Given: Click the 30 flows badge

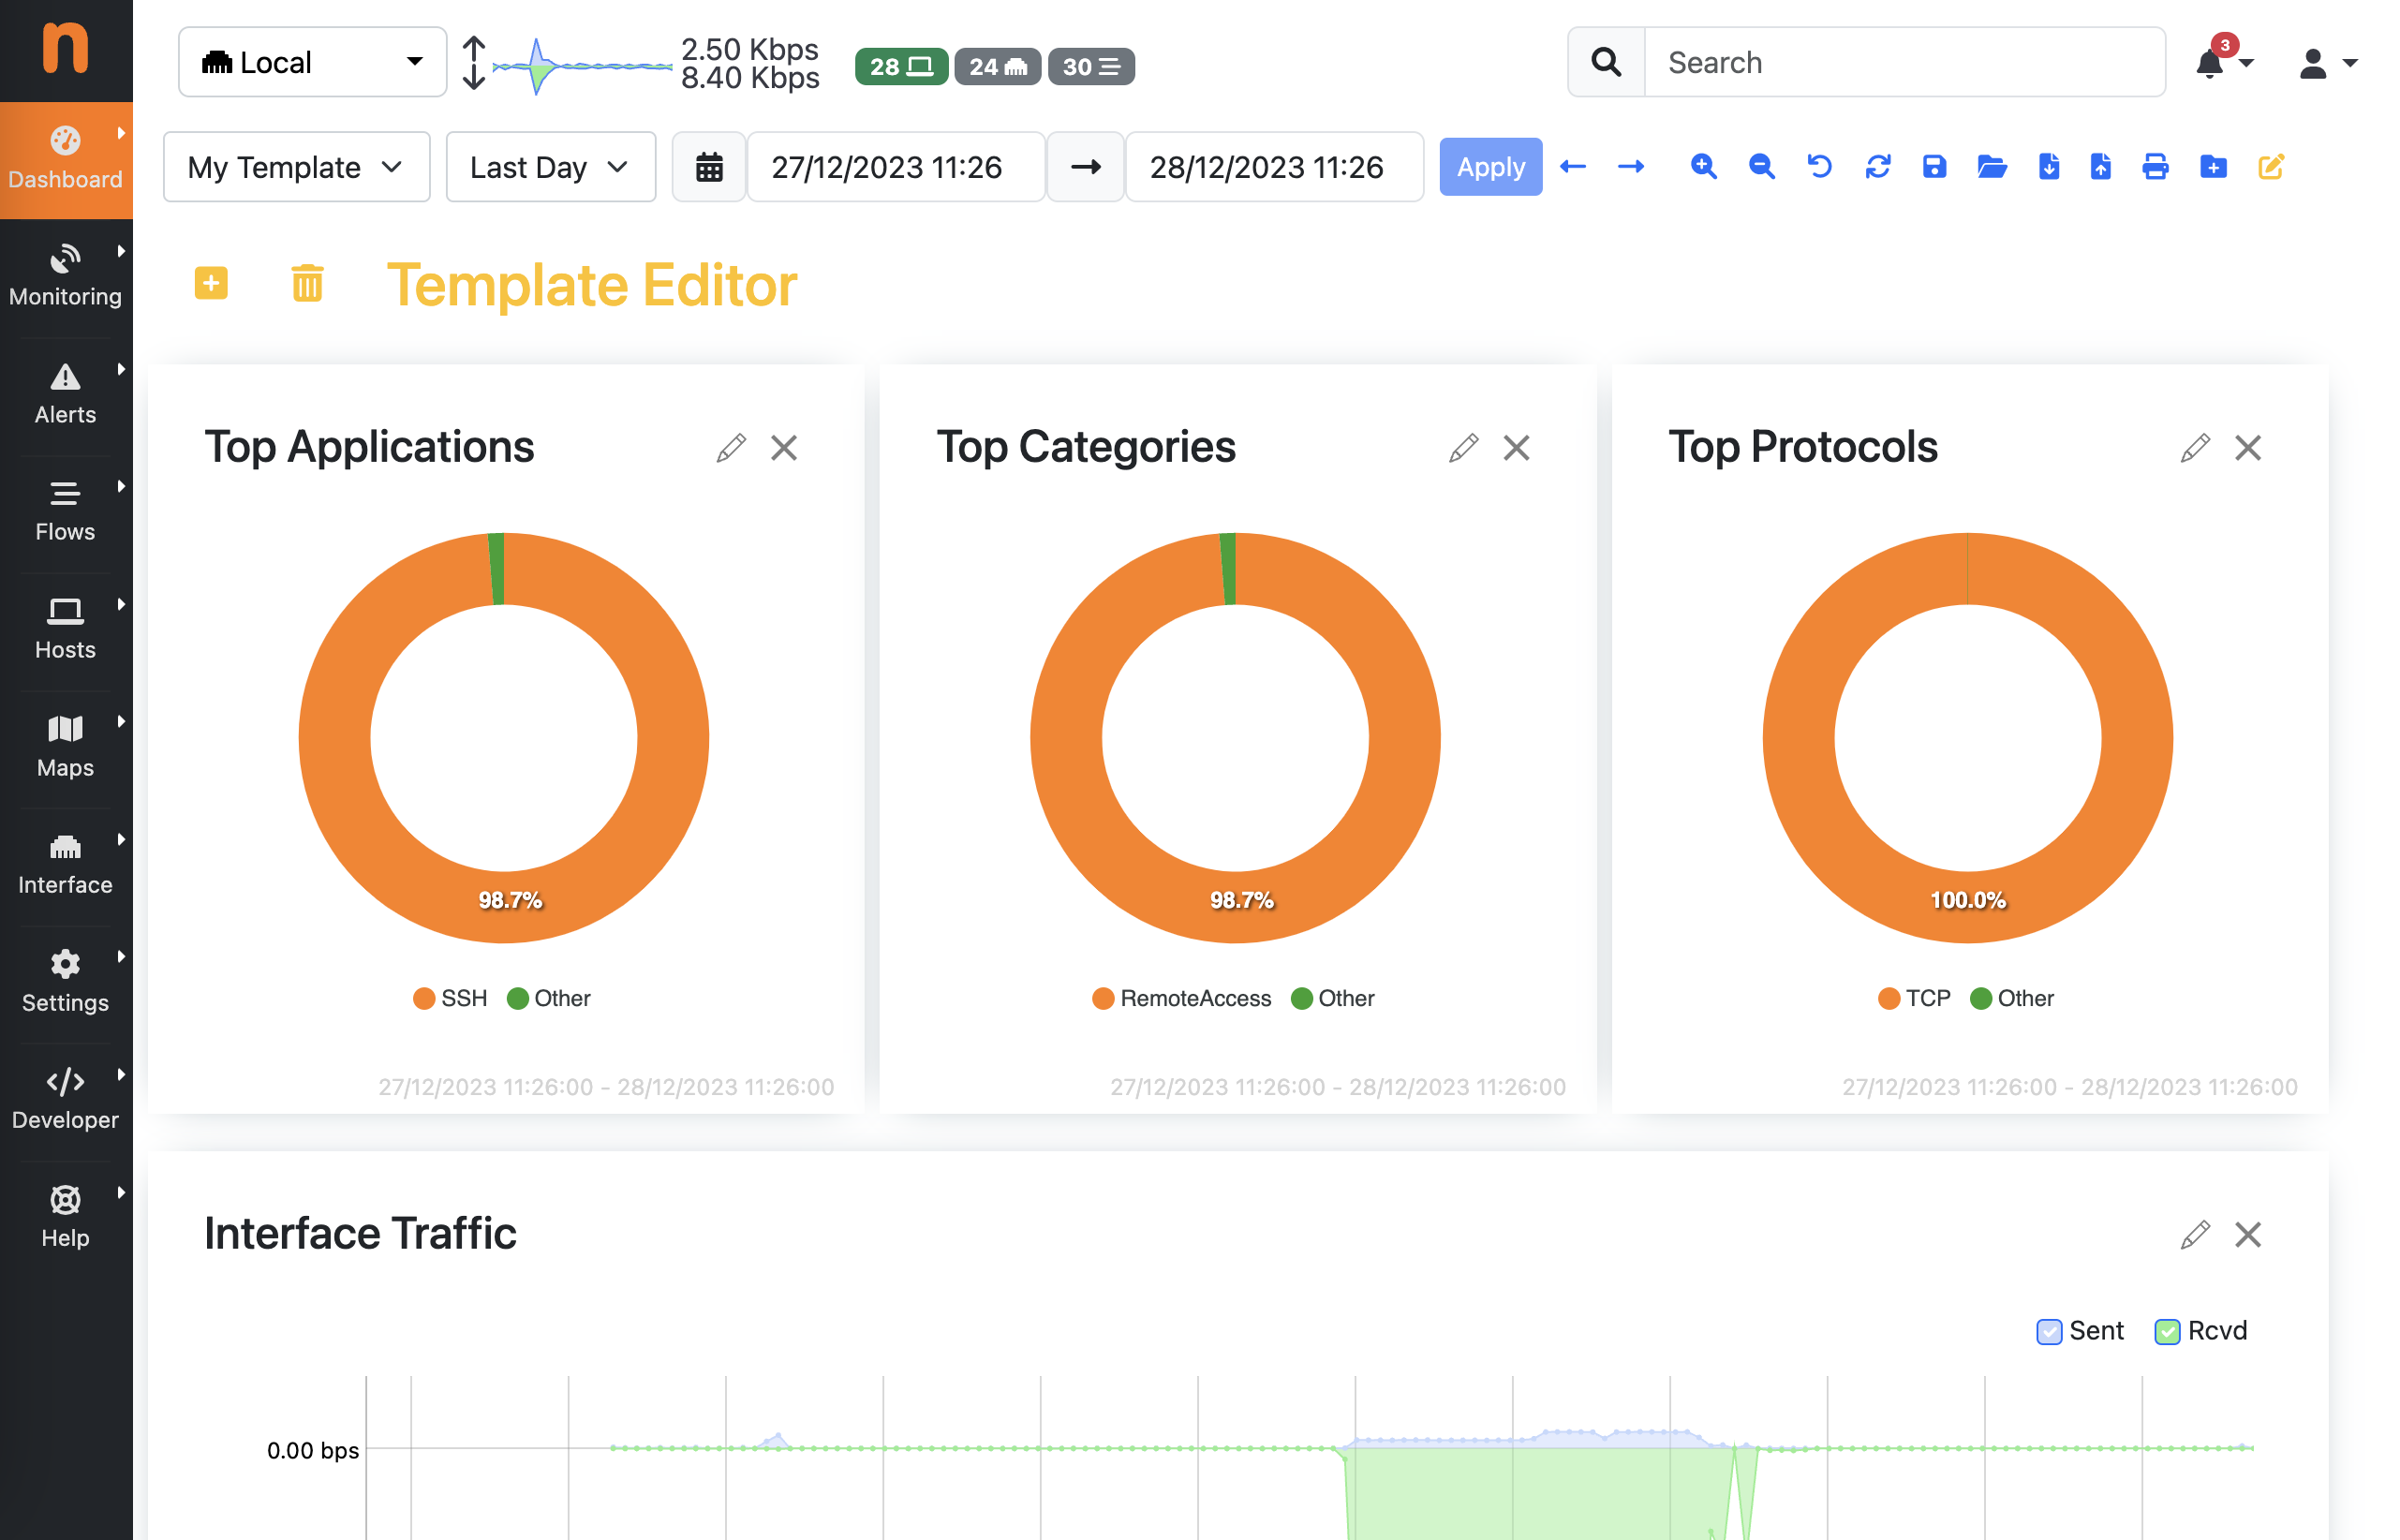Looking at the screenshot, I should [x=1091, y=67].
